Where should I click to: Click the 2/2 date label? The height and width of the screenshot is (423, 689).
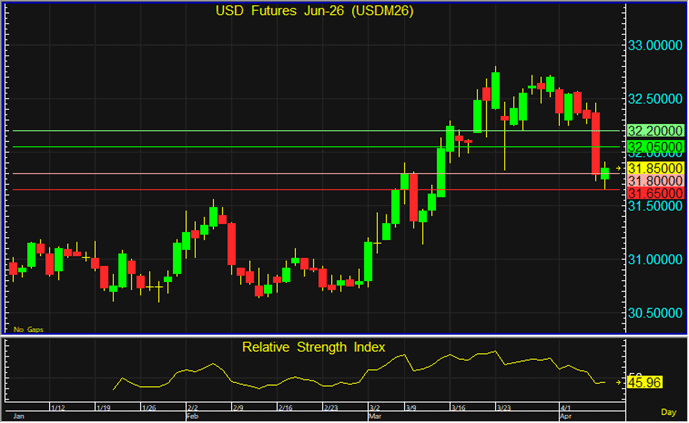[x=192, y=408]
